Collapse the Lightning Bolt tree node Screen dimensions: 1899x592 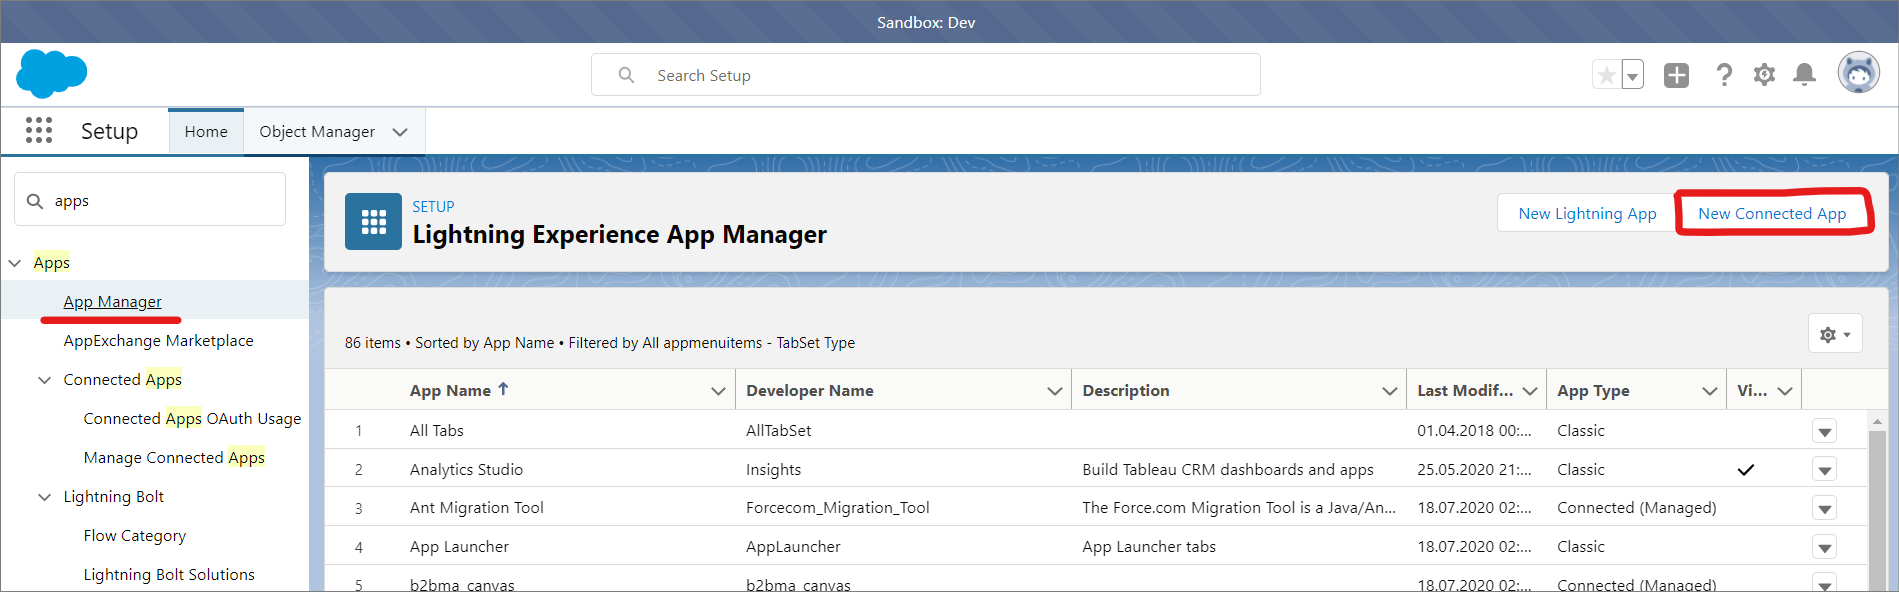44,497
